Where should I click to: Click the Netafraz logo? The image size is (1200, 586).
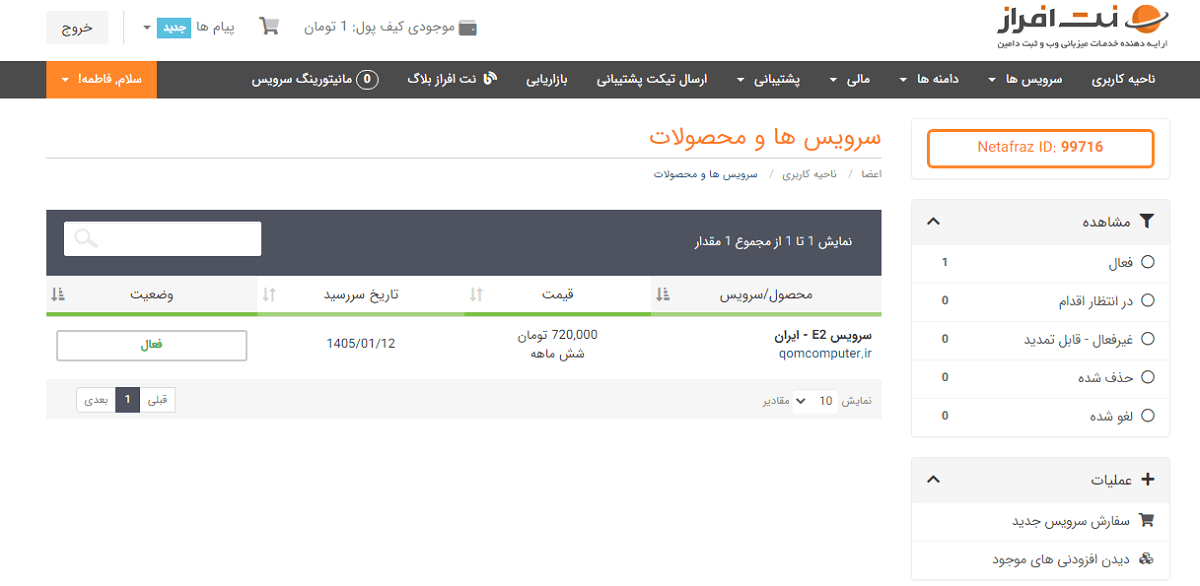click(1082, 27)
